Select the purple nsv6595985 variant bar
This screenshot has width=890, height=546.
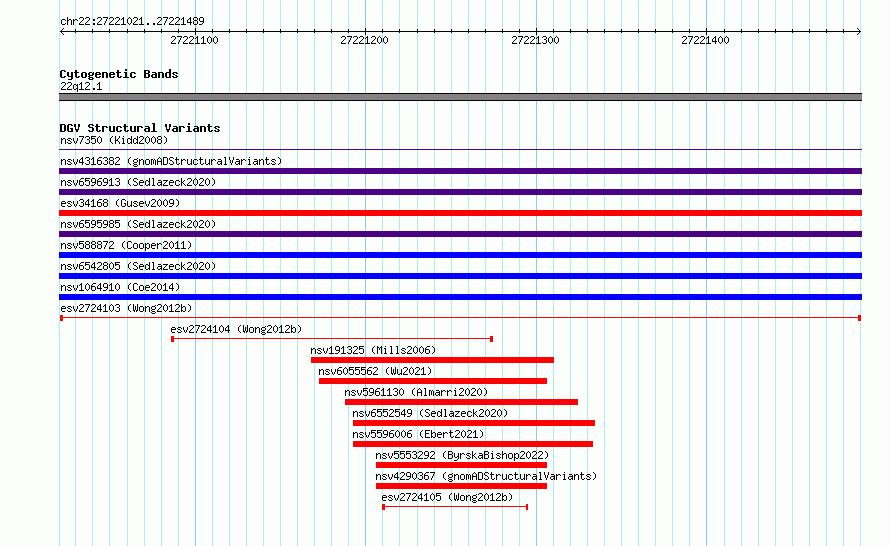pos(460,234)
